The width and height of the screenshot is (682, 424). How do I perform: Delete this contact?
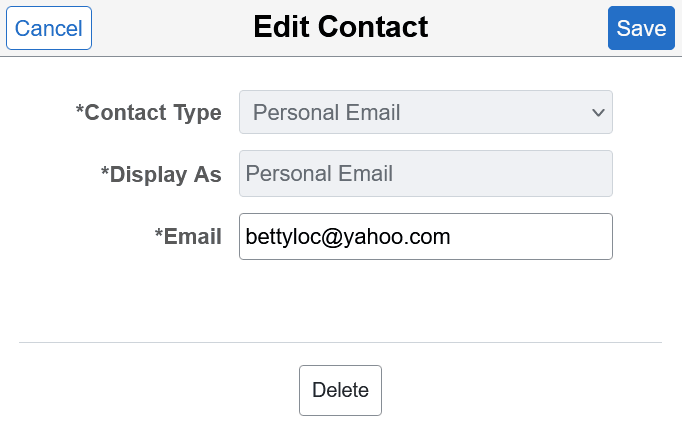coord(340,390)
